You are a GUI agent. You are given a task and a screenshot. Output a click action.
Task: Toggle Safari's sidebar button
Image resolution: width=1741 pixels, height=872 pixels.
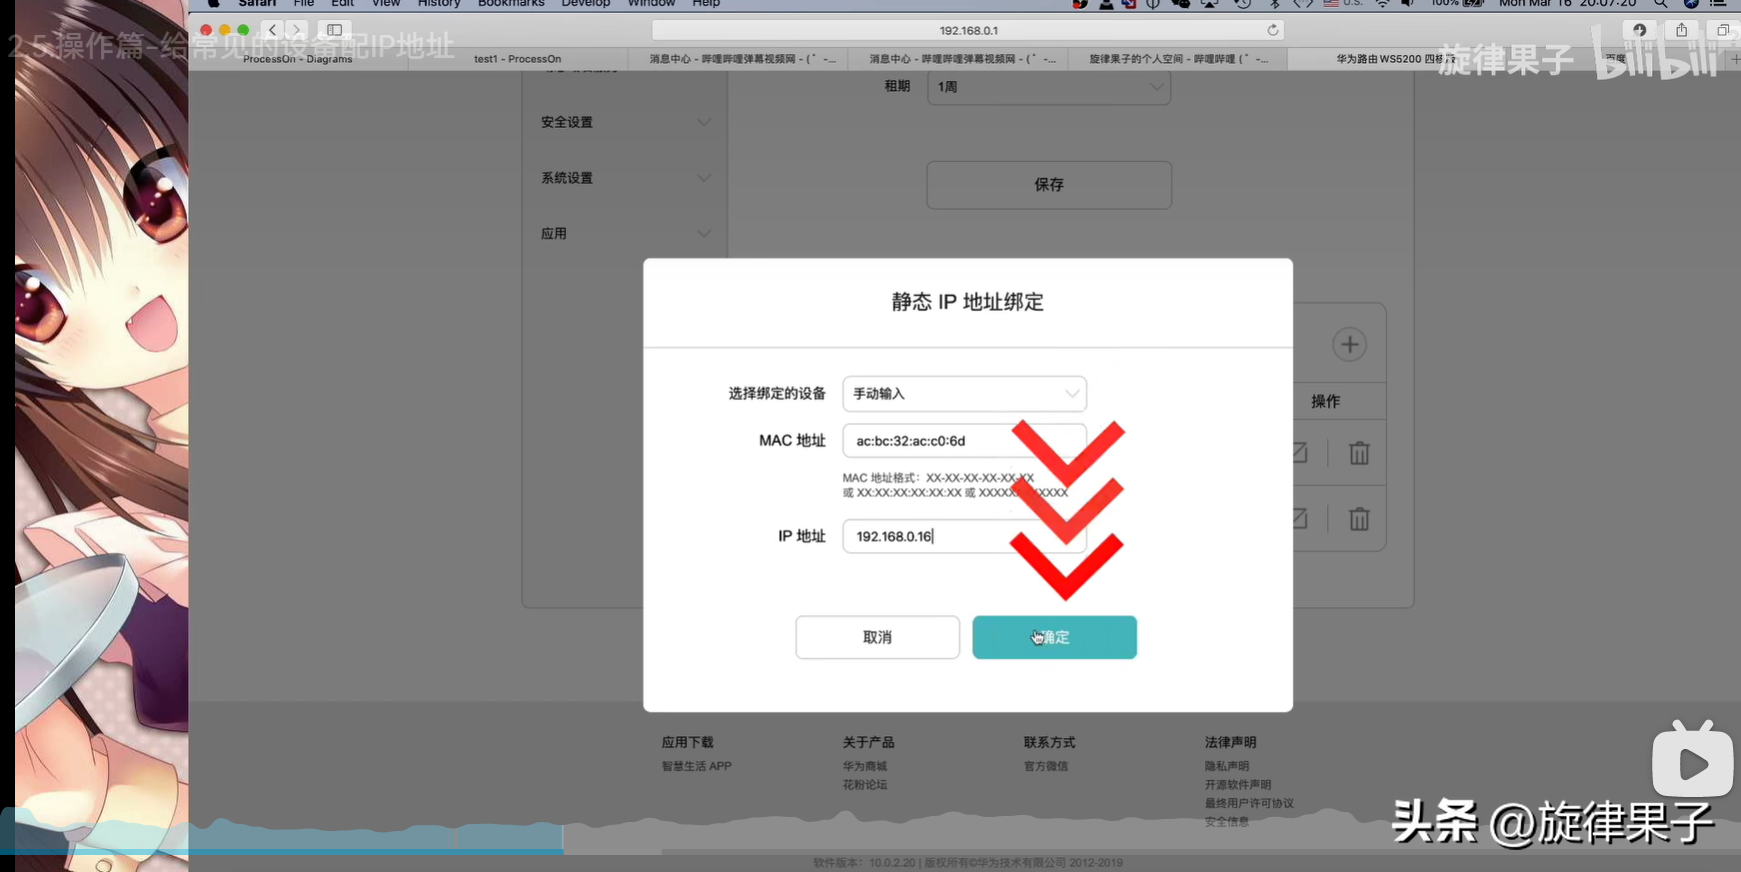[334, 30]
